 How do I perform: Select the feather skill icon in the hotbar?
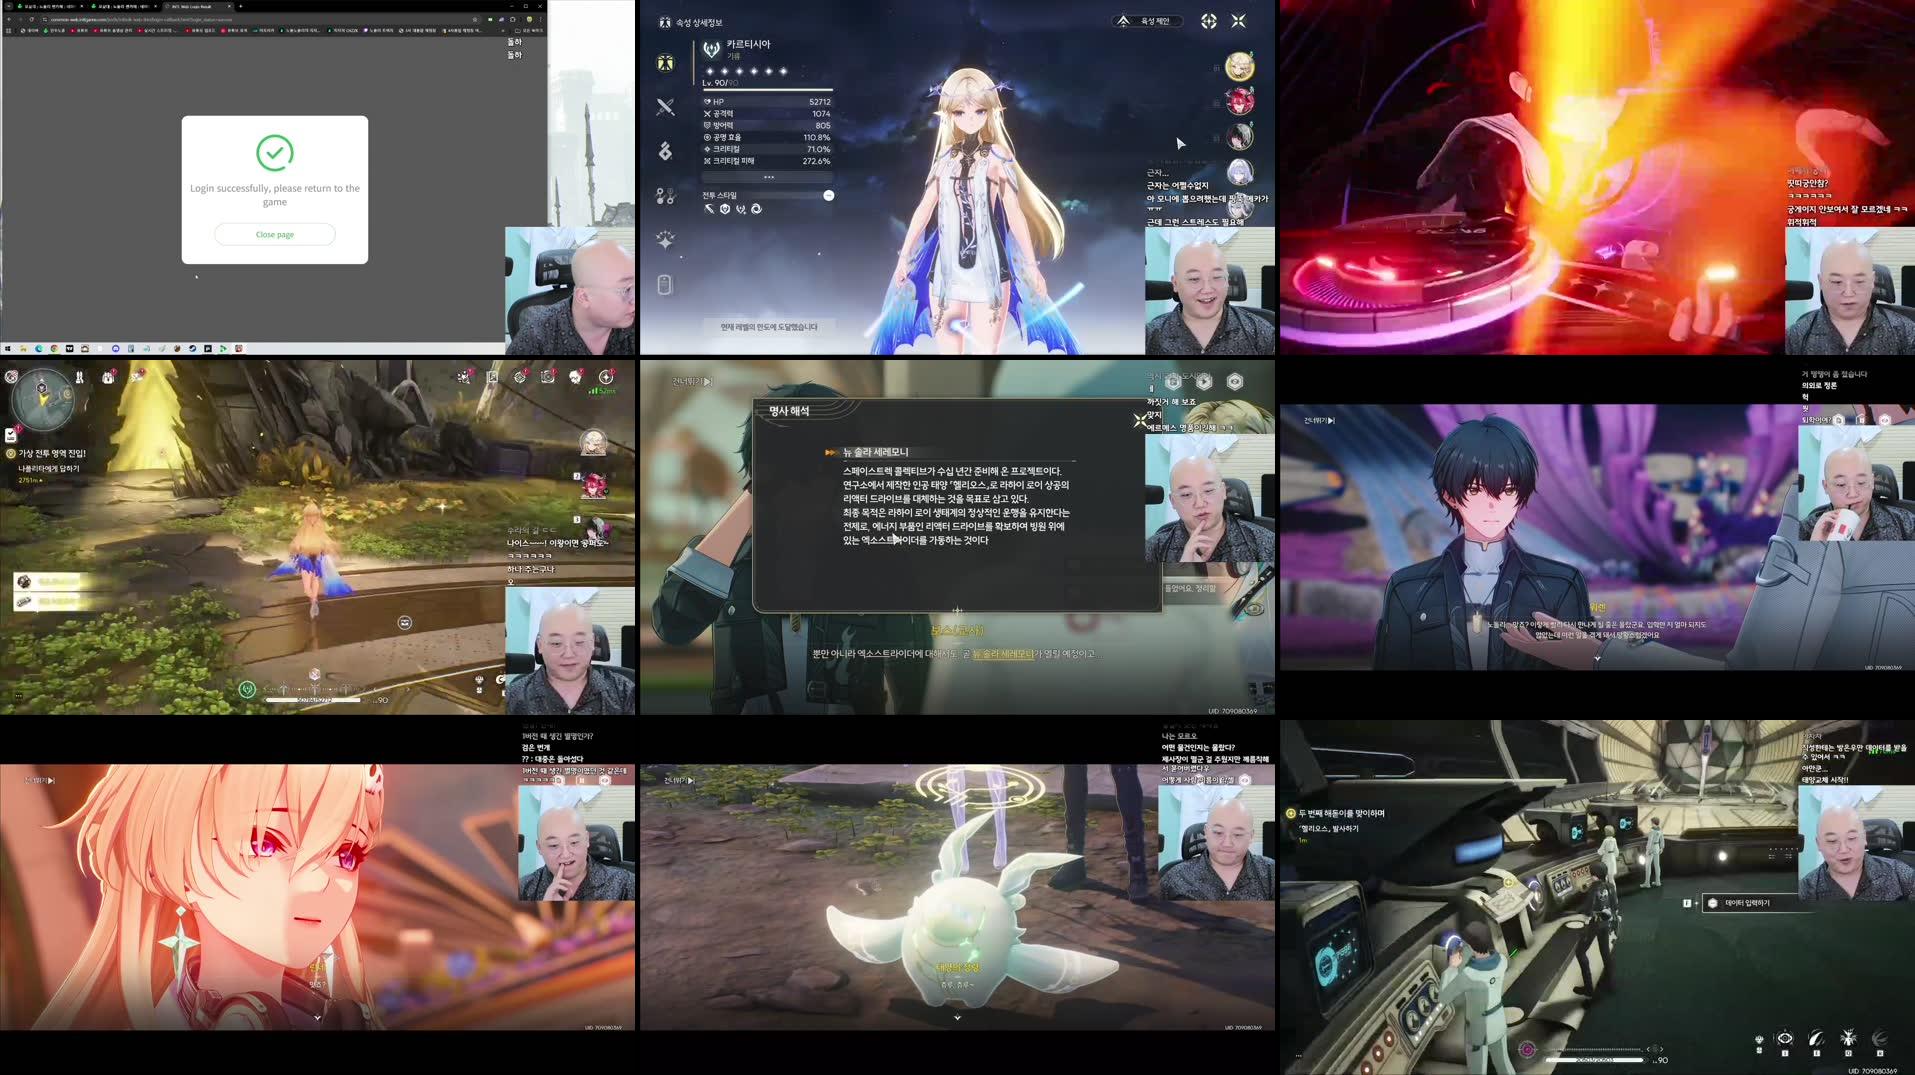click(1816, 1040)
